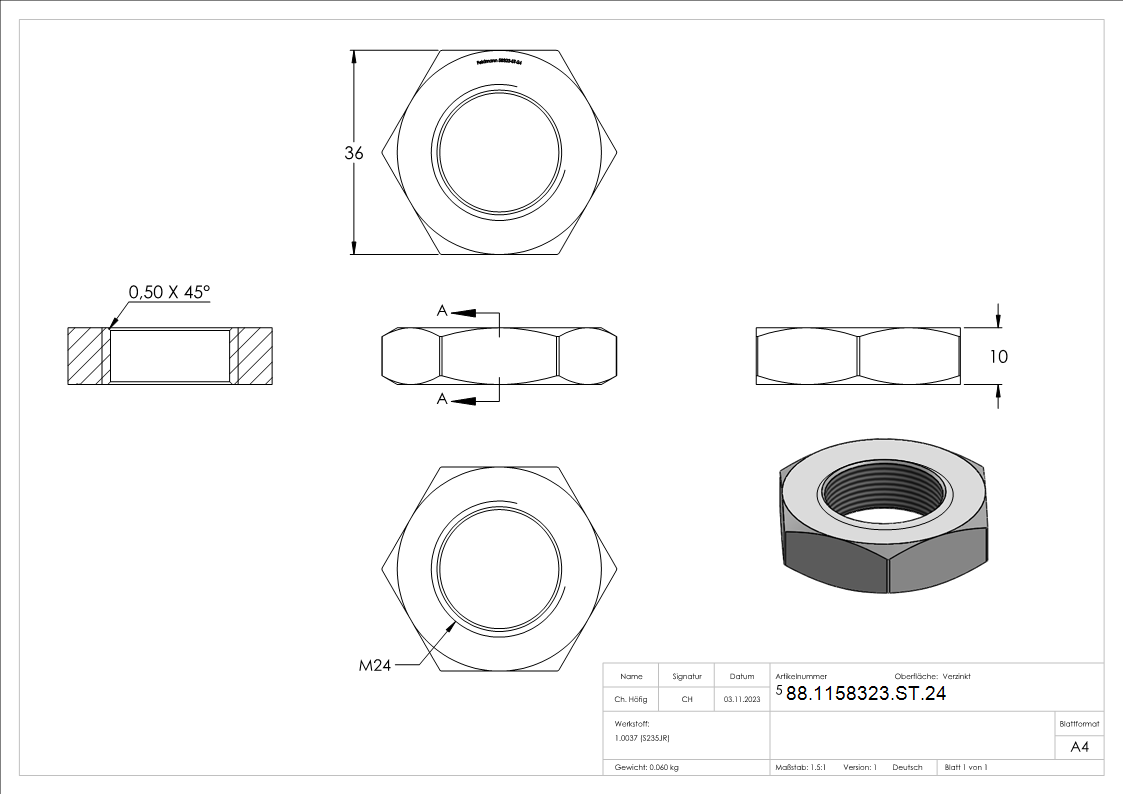Select the 0,50 X 45° chamfer annotation
The height and width of the screenshot is (794, 1123).
pos(169,292)
